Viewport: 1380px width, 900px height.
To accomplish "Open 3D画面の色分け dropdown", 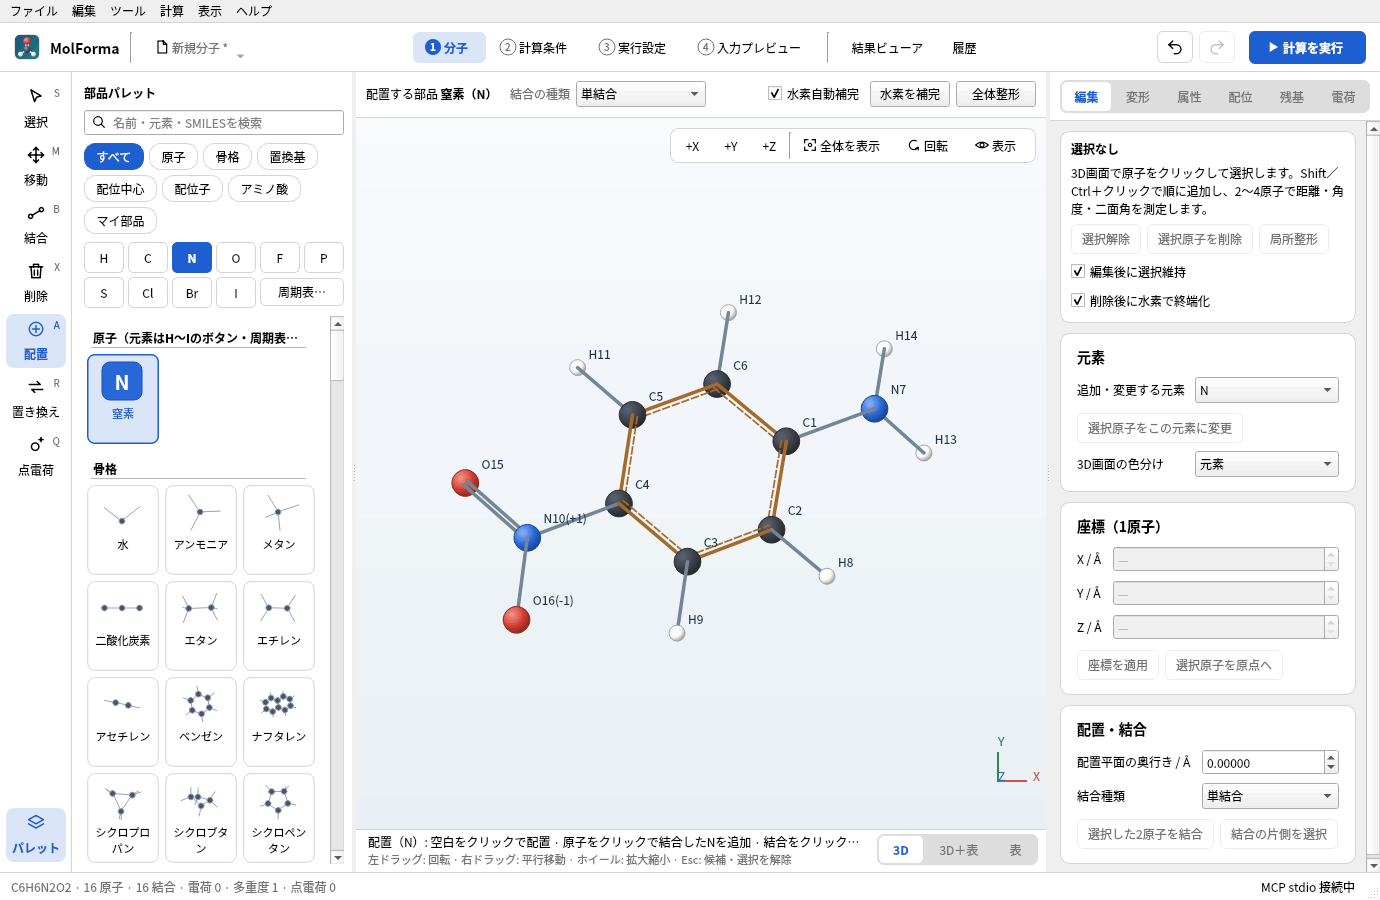I will click(x=1267, y=464).
